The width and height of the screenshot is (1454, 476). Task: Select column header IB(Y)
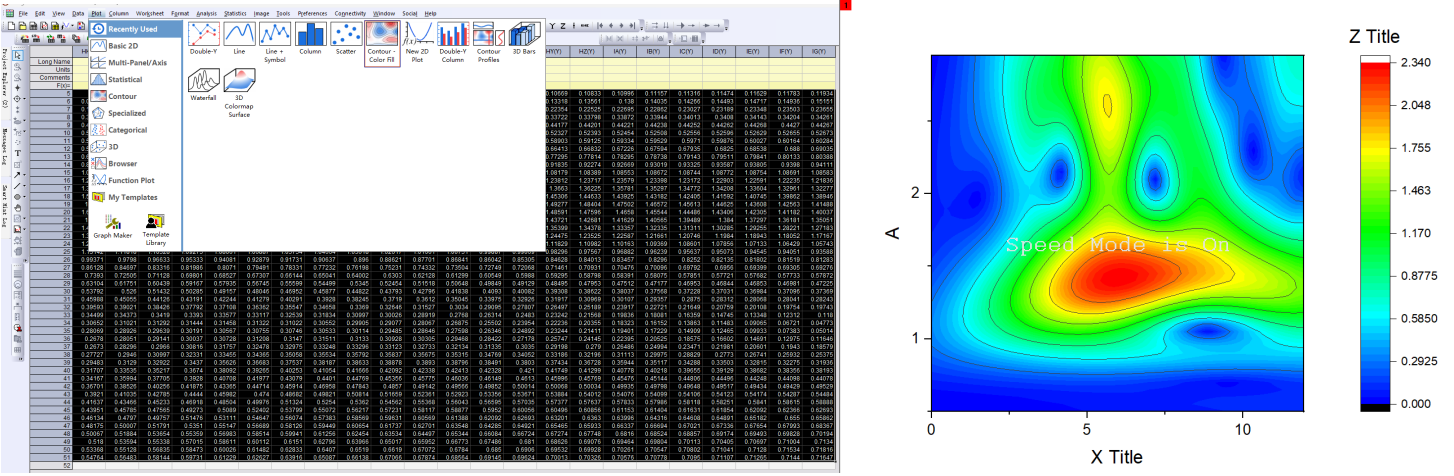(652, 51)
